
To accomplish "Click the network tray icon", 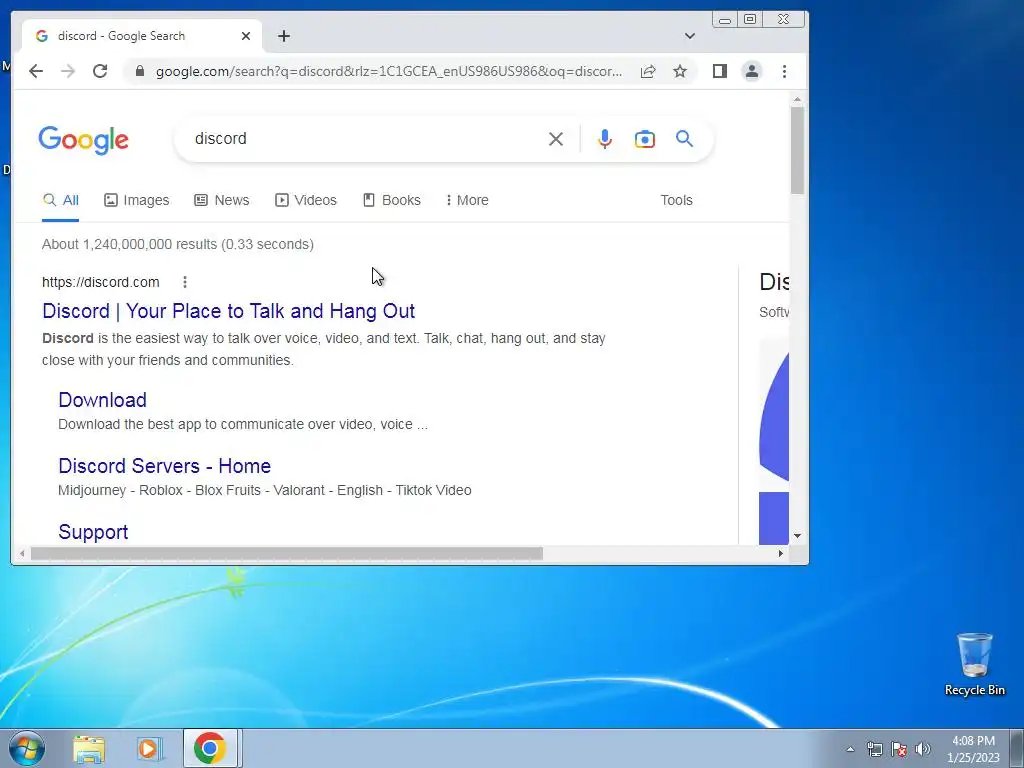I will 874,749.
